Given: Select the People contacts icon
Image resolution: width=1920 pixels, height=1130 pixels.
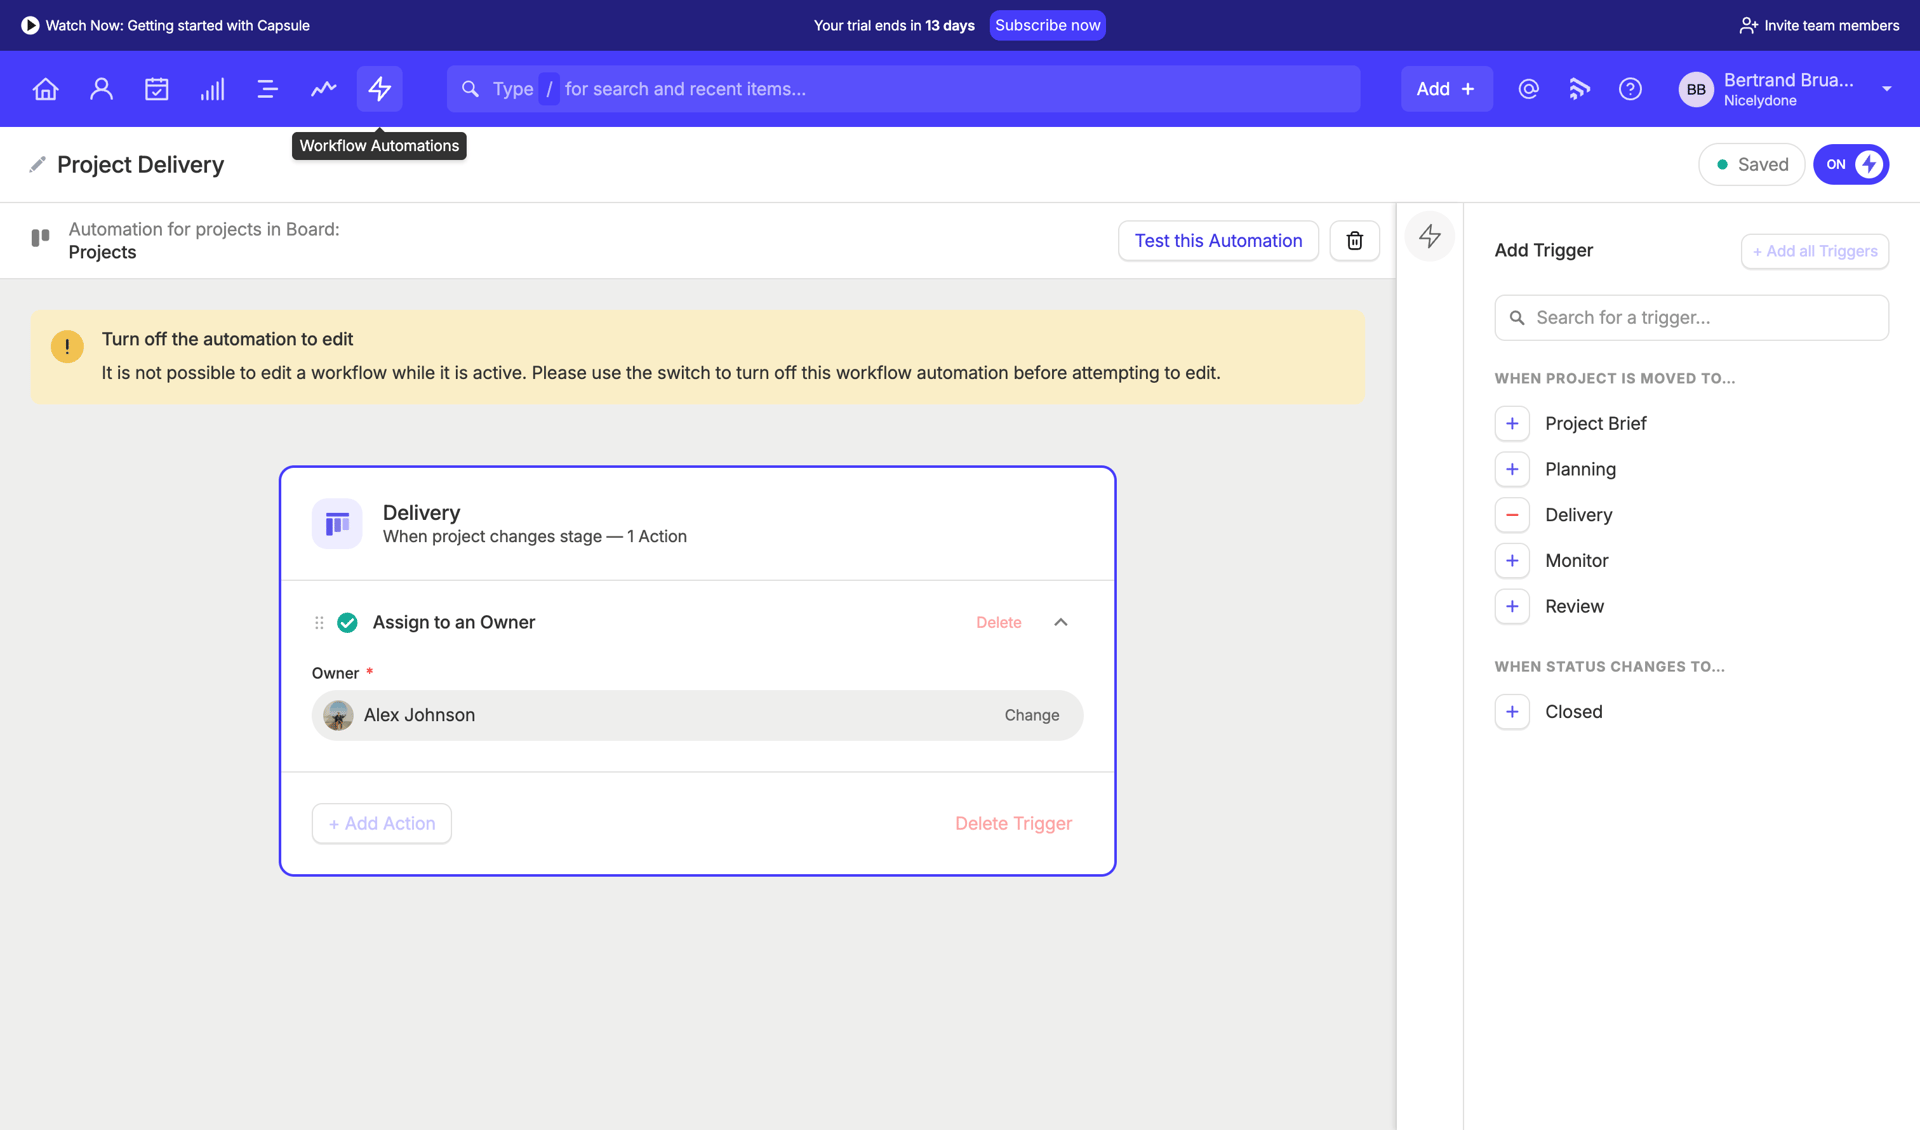Looking at the screenshot, I should [101, 88].
